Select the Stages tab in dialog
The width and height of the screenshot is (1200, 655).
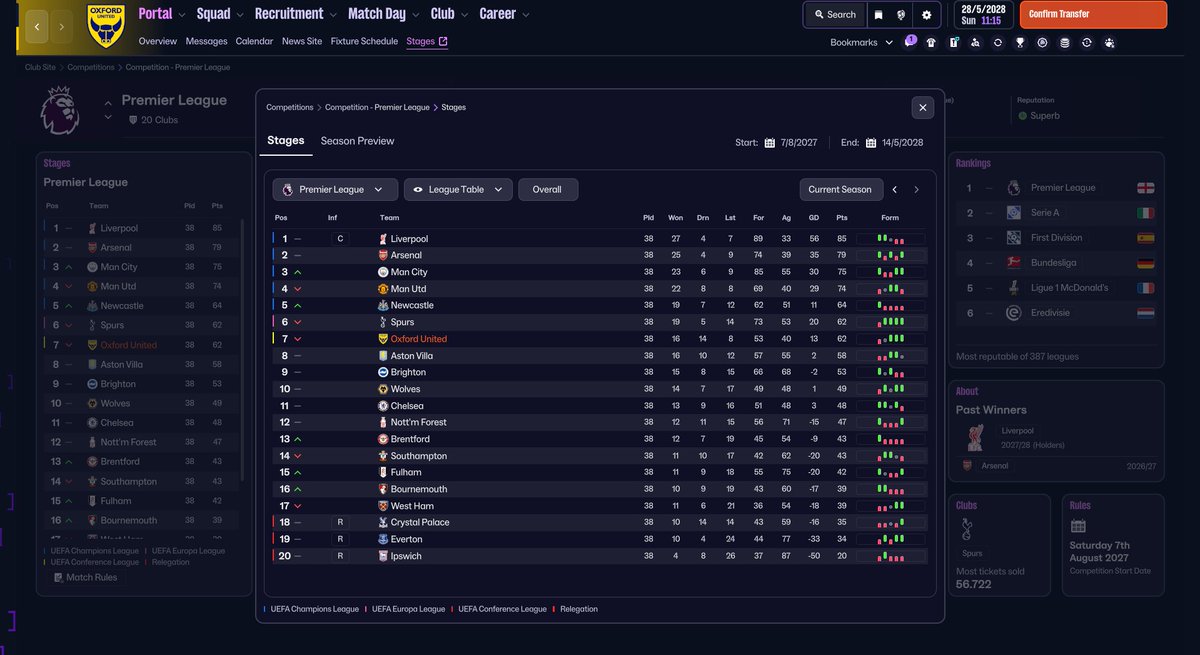pos(285,141)
